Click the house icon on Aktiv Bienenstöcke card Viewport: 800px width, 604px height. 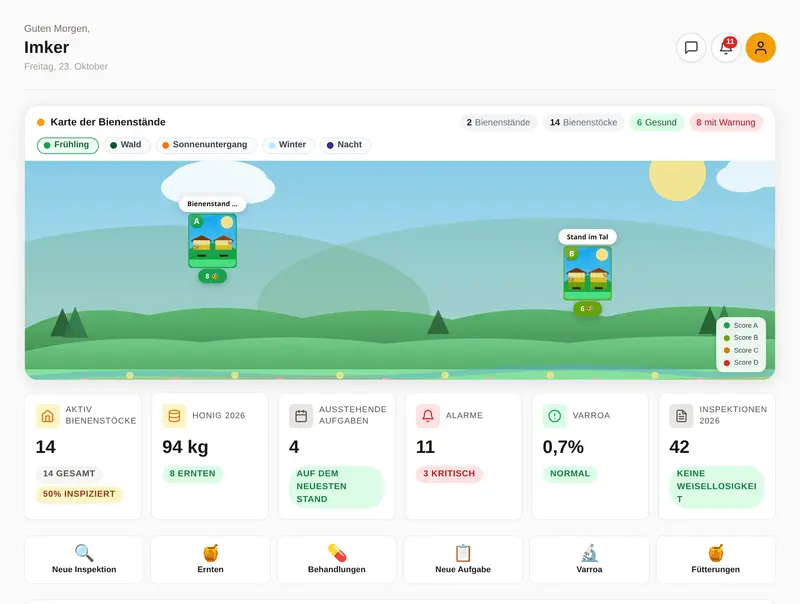47,416
